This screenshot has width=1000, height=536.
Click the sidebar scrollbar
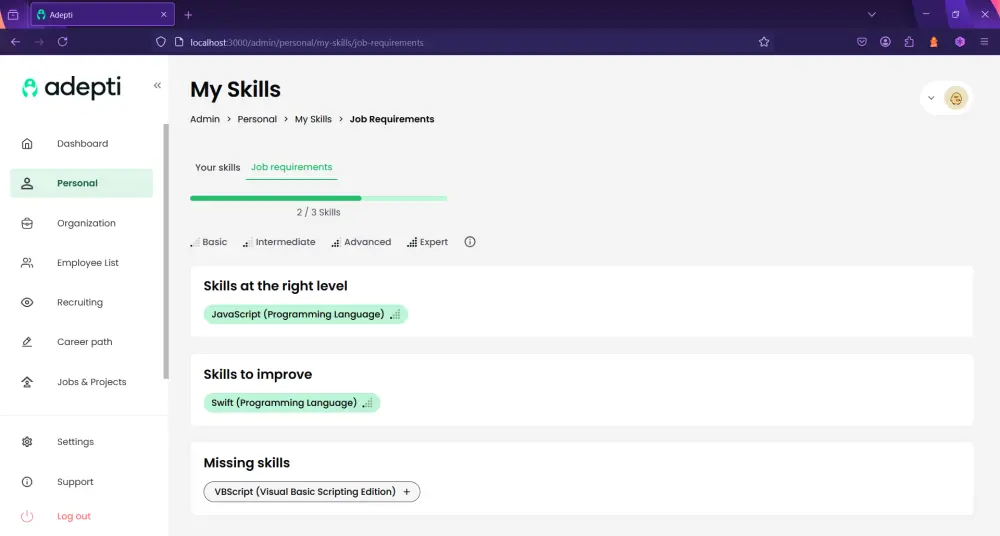click(166, 251)
